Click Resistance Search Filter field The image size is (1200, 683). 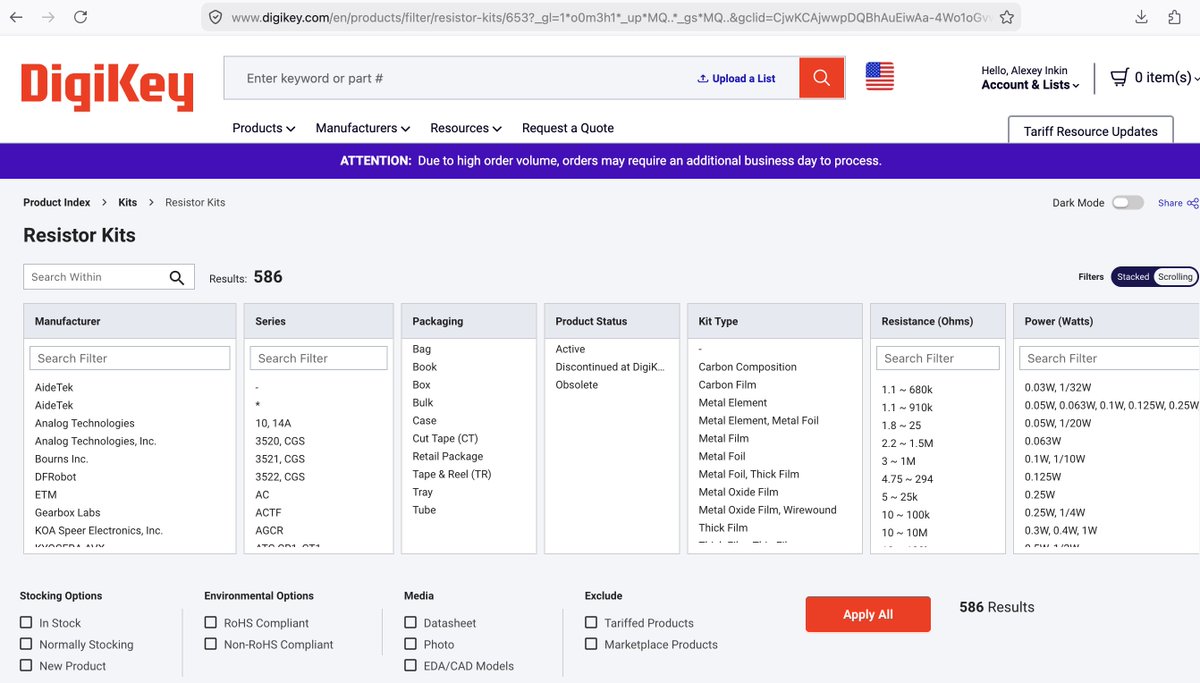(938, 358)
